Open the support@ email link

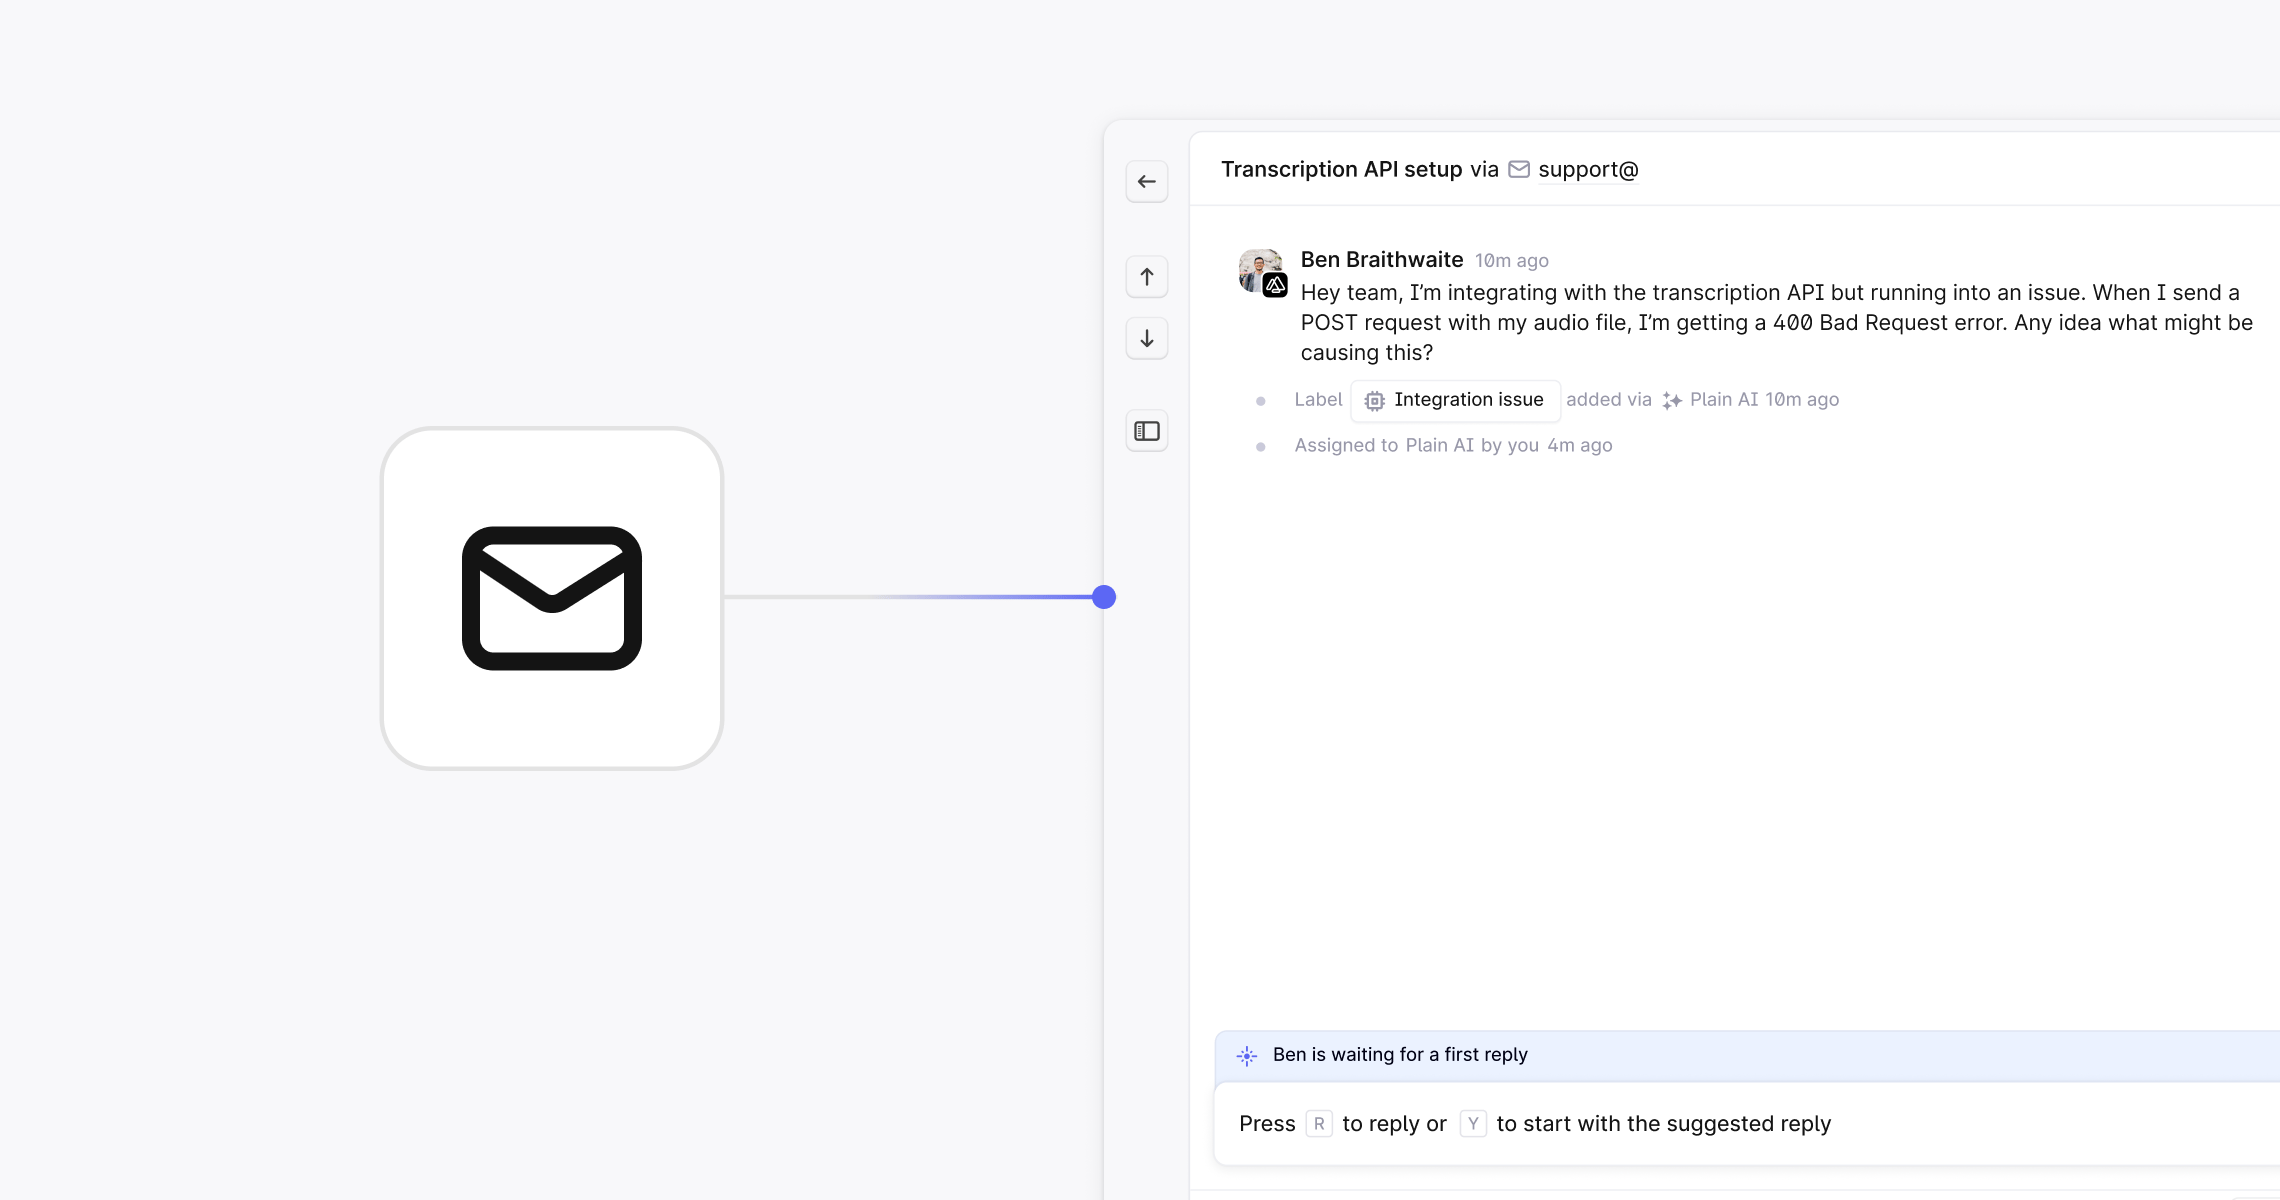click(1588, 170)
